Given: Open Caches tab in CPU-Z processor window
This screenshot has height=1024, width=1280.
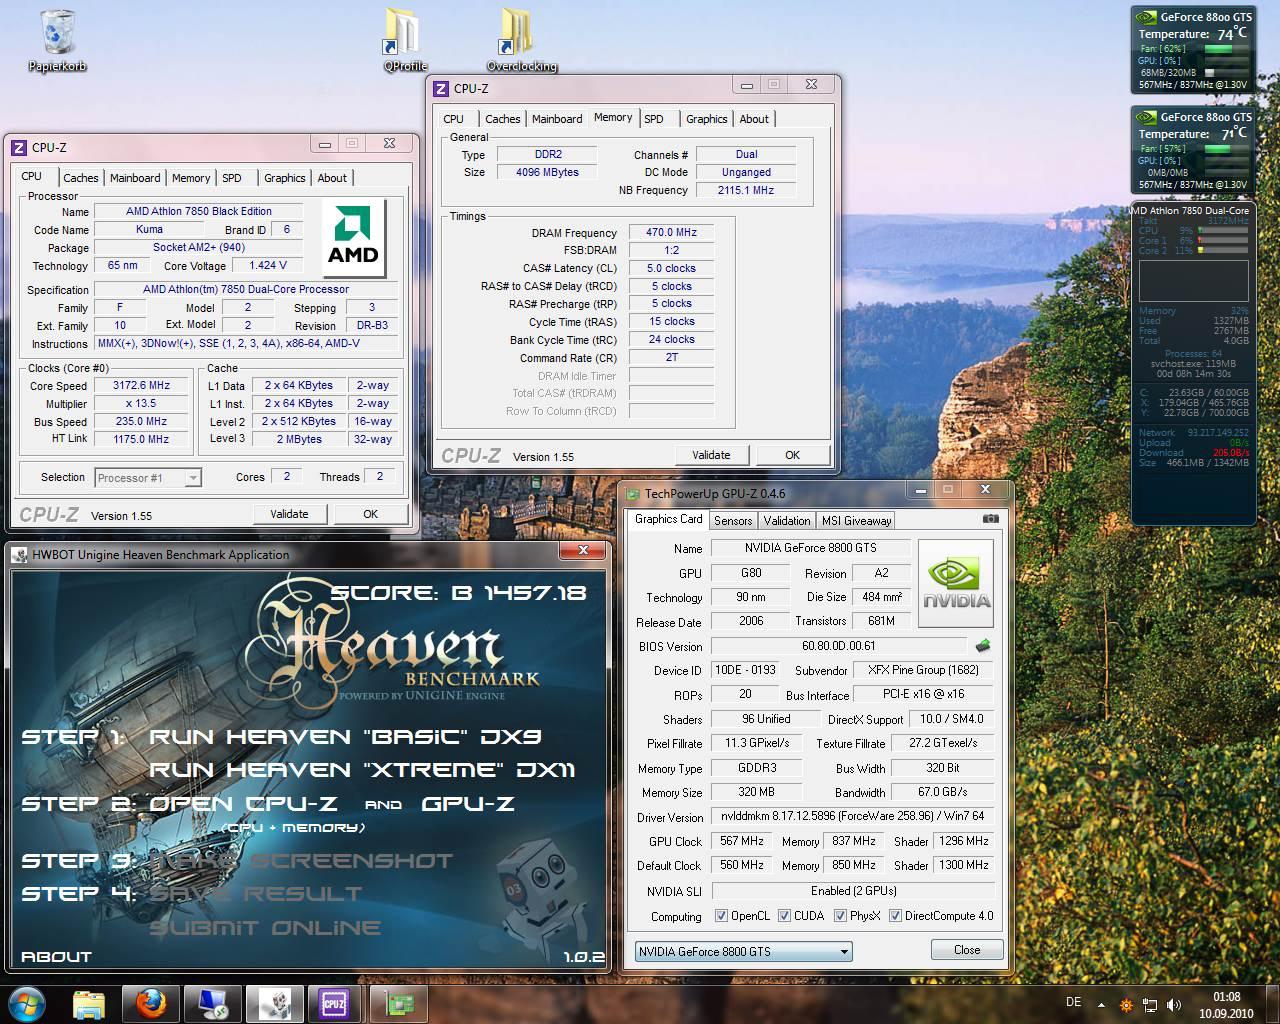Looking at the screenshot, I should coord(80,178).
